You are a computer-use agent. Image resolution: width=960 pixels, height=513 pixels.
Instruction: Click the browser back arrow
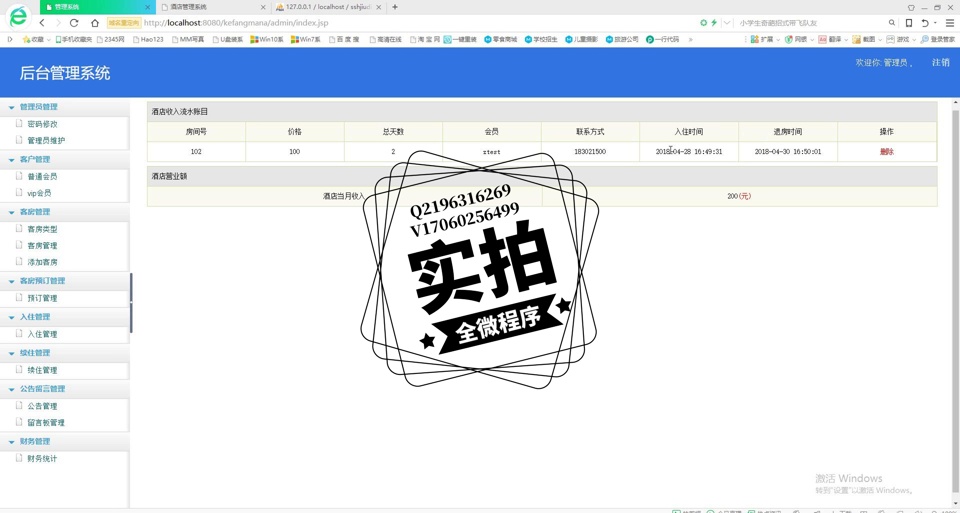click(42, 23)
